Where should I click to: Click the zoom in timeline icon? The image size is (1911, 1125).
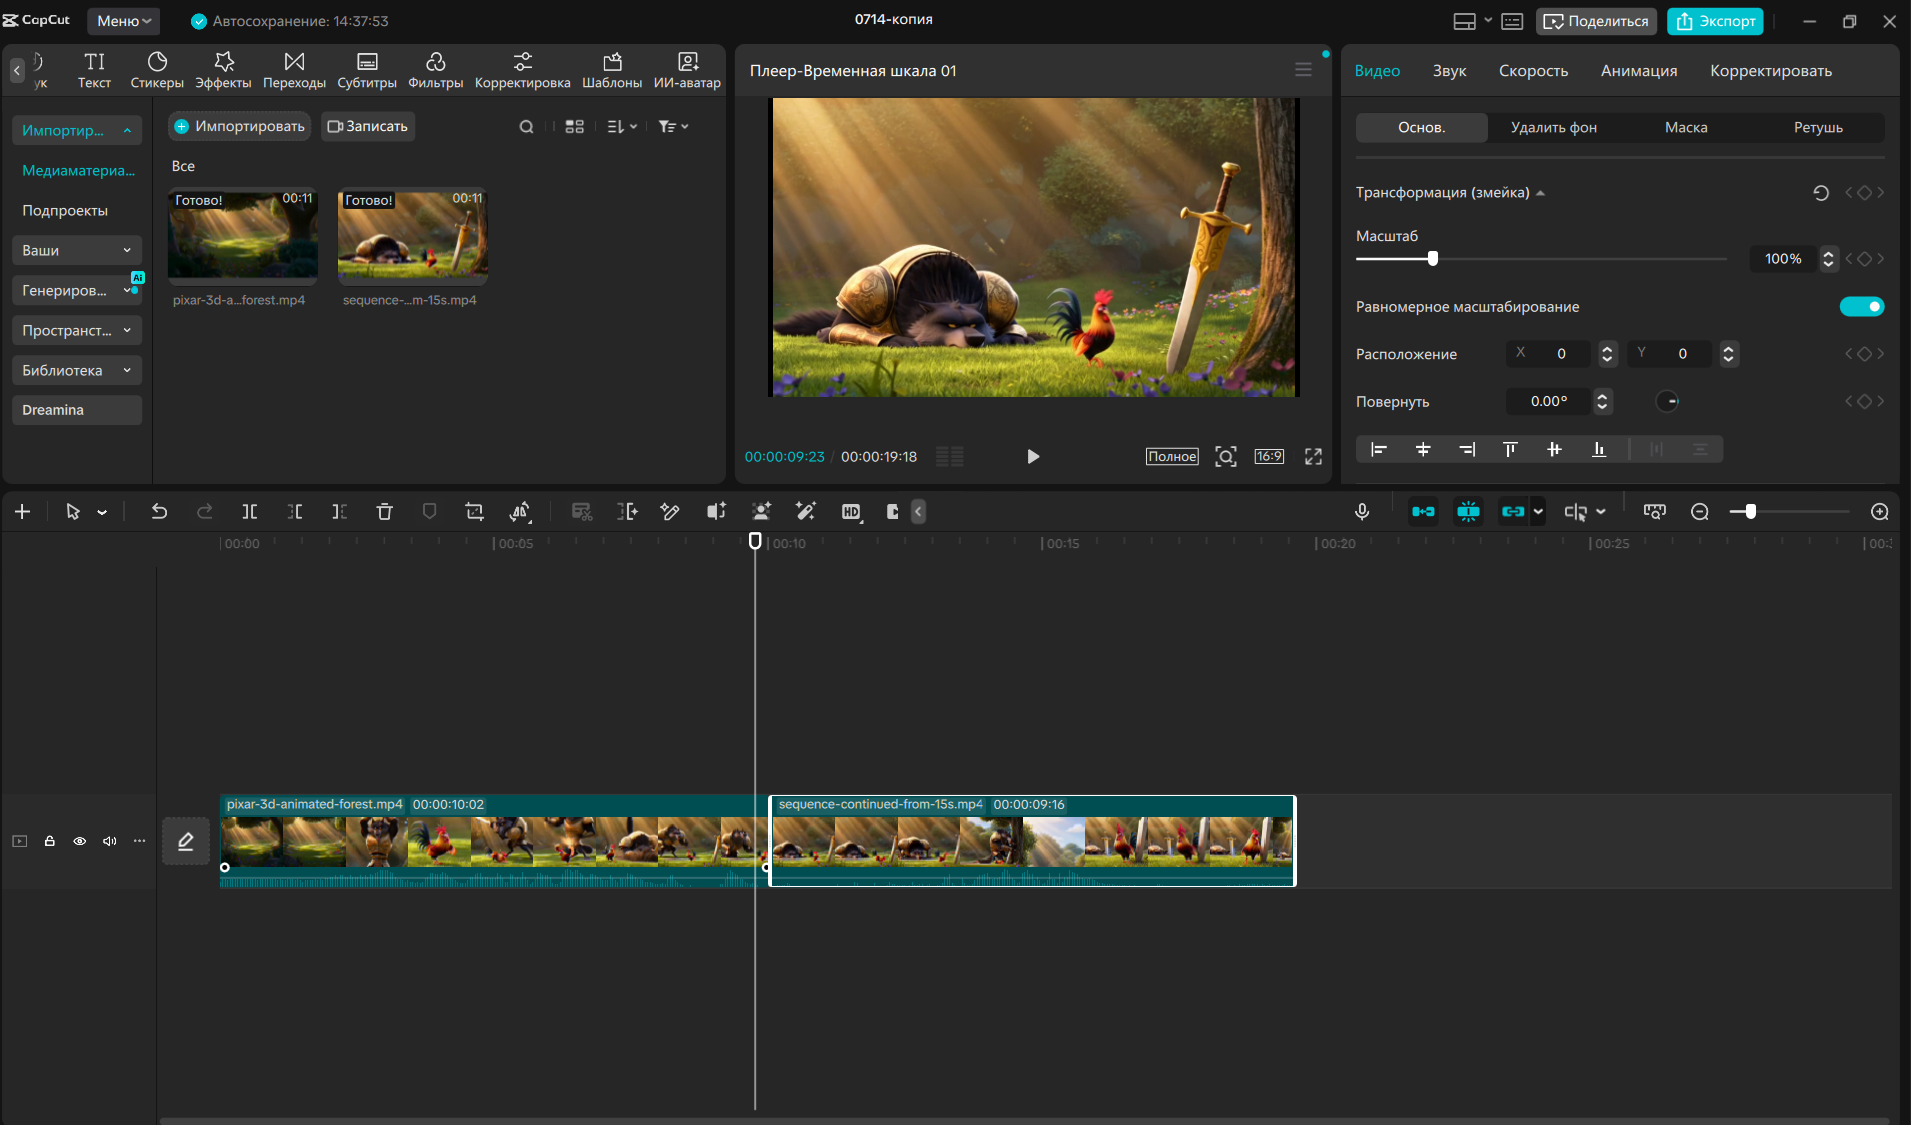point(1880,512)
